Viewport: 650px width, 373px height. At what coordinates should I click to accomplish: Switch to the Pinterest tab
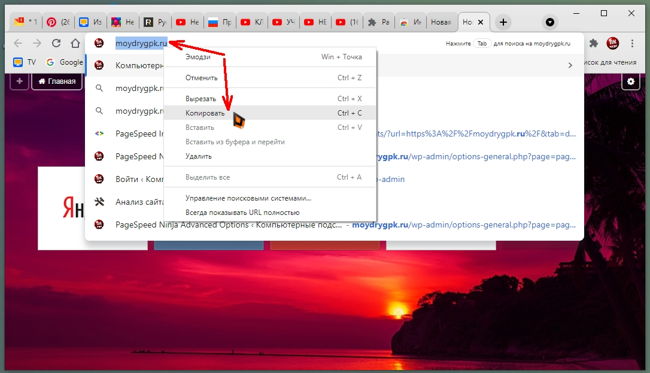tap(58, 22)
